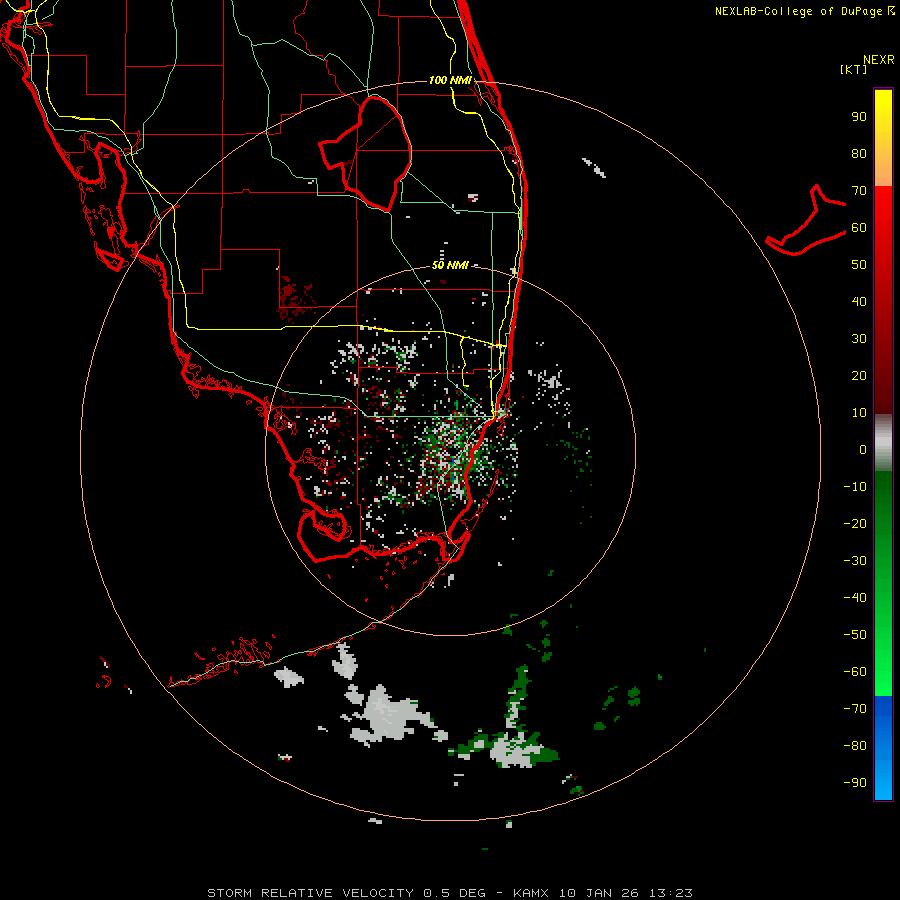Click the positive 30 scale value
The image size is (900, 900).
[859, 339]
